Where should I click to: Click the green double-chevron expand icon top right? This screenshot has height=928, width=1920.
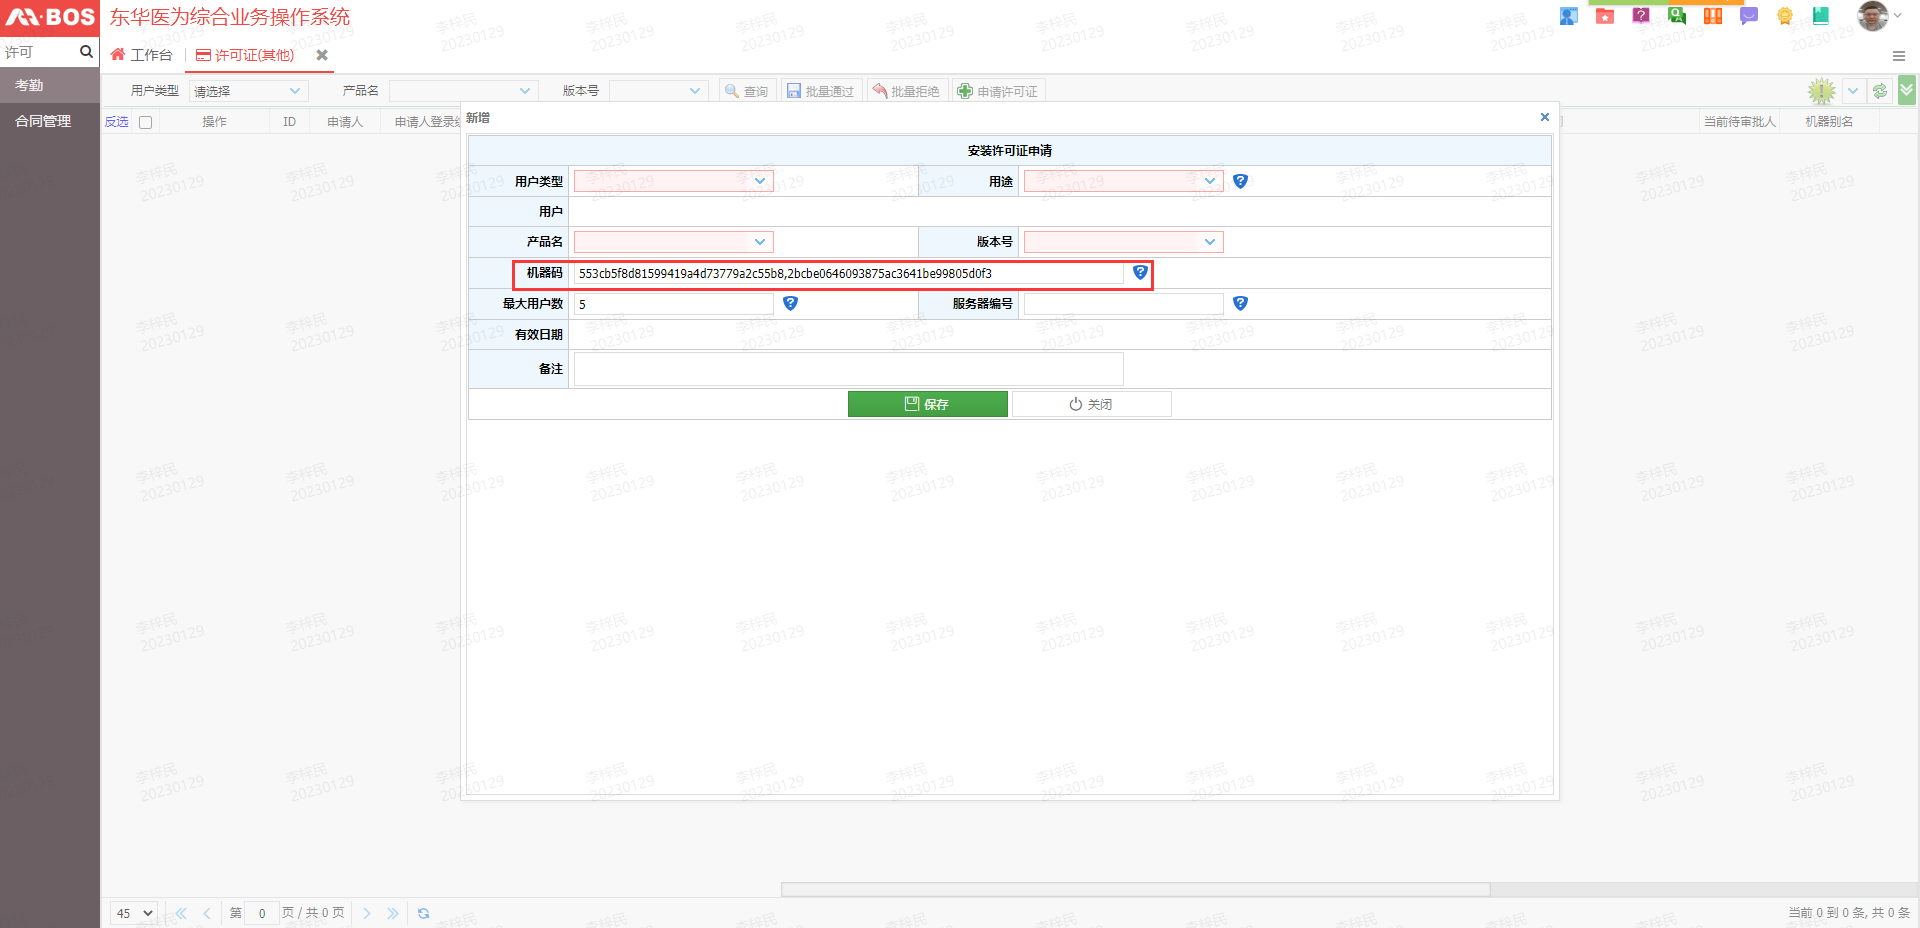pyautogui.click(x=1908, y=90)
